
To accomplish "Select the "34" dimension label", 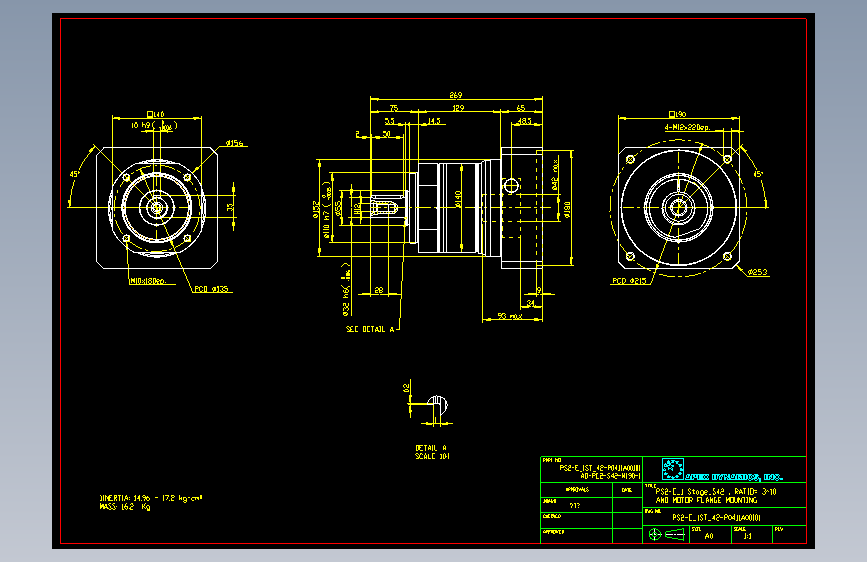I will click(531, 303).
